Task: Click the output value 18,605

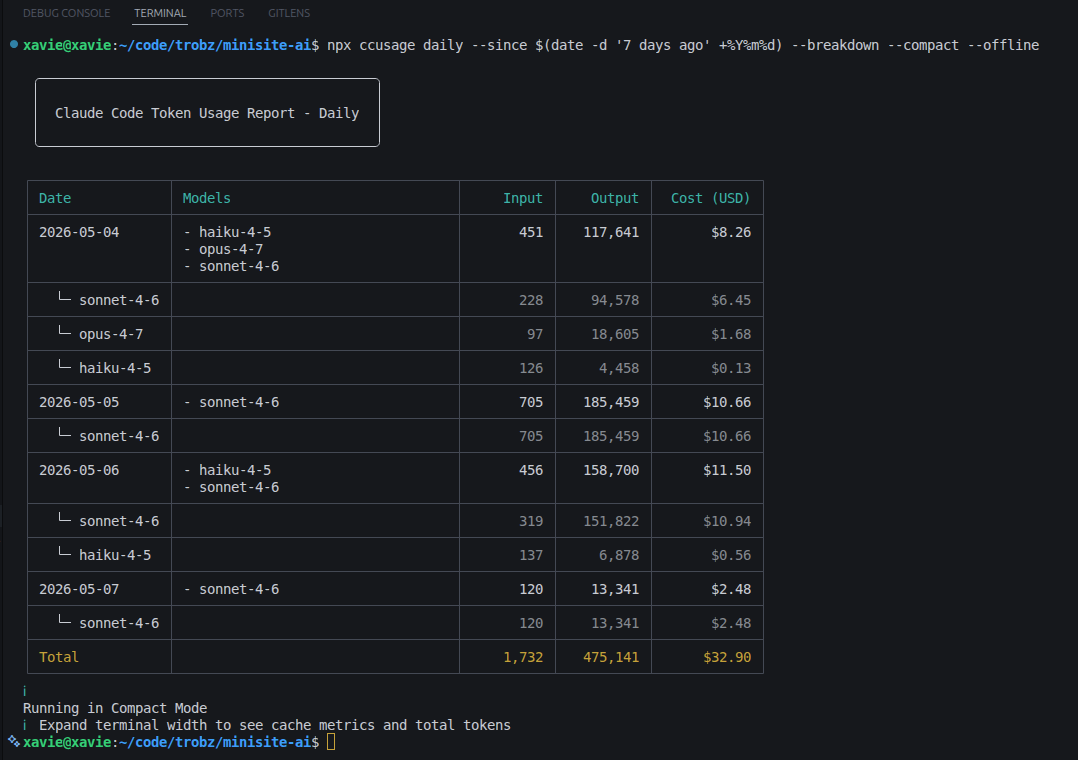Action: [615, 334]
